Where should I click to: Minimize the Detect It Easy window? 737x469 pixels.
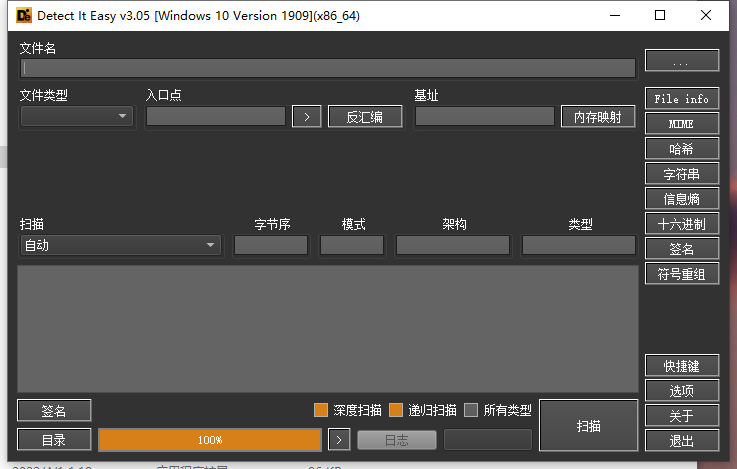pyautogui.click(x=615, y=16)
